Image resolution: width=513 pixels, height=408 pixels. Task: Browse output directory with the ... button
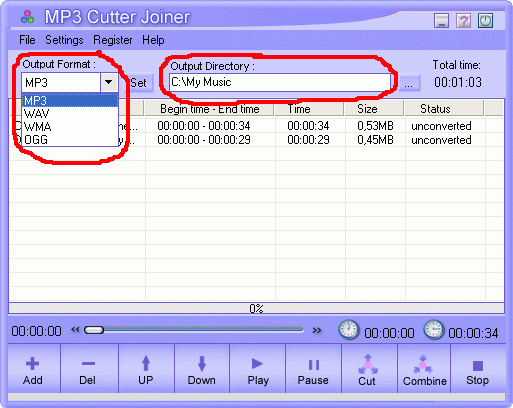point(409,83)
